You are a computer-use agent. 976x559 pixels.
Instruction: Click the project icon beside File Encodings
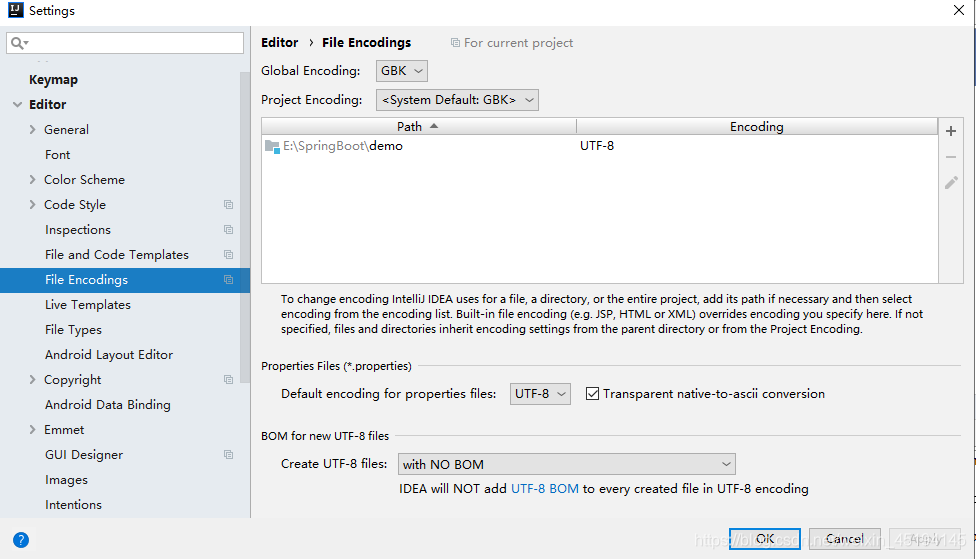tap(228, 280)
